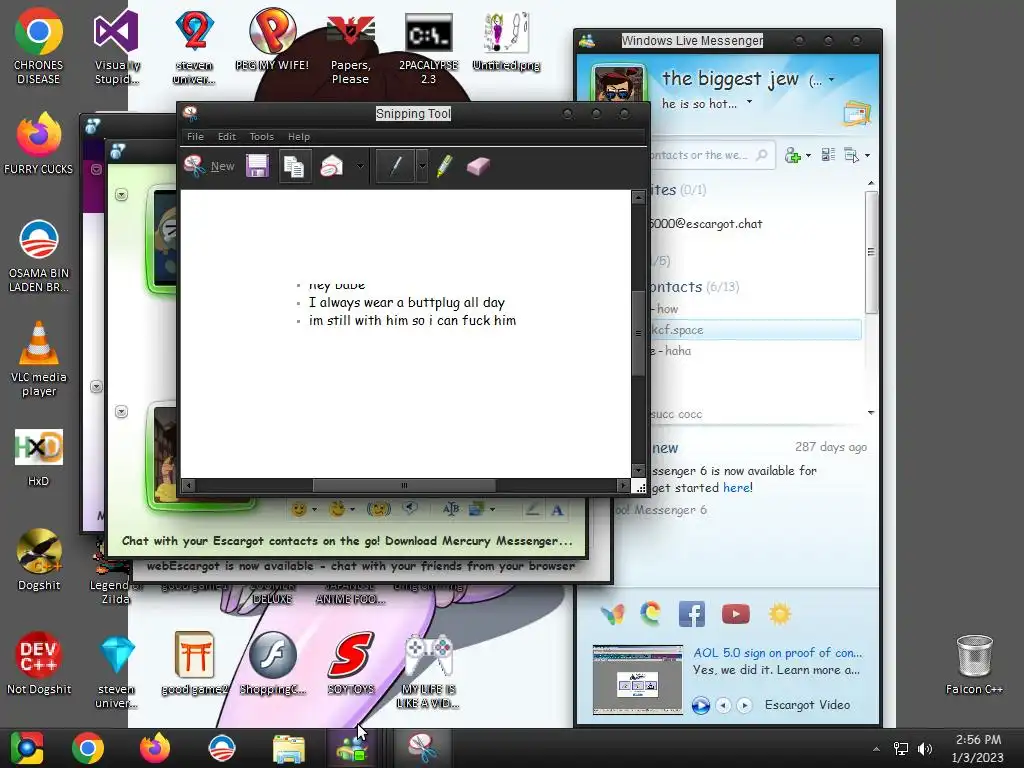This screenshot has height=768, width=1024.
Task: Copy the snip to clipboard
Action: pos(294,166)
